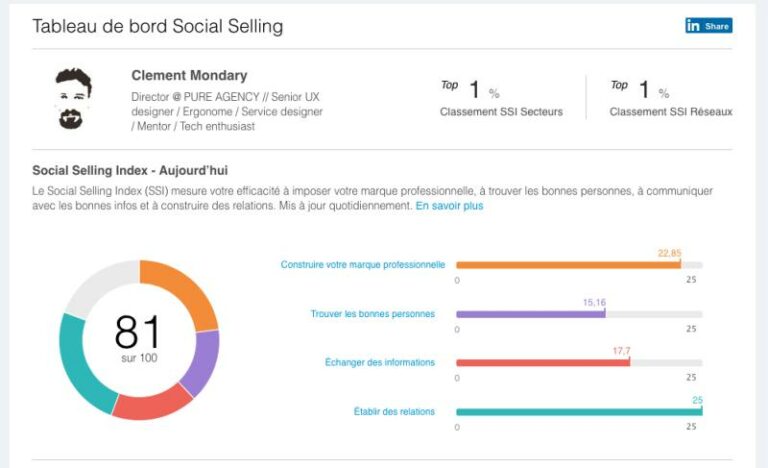
Task: Click the red progress bar showing 17,7
Action: [x=543, y=363]
